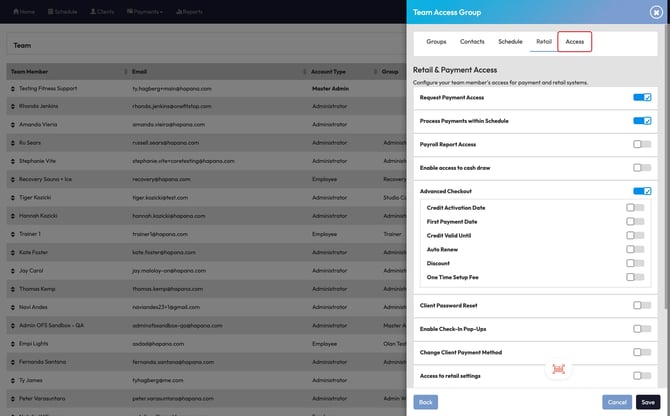Toggle Advanced Checkout switch off
This screenshot has height=416, width=670.
click(642, 191)
